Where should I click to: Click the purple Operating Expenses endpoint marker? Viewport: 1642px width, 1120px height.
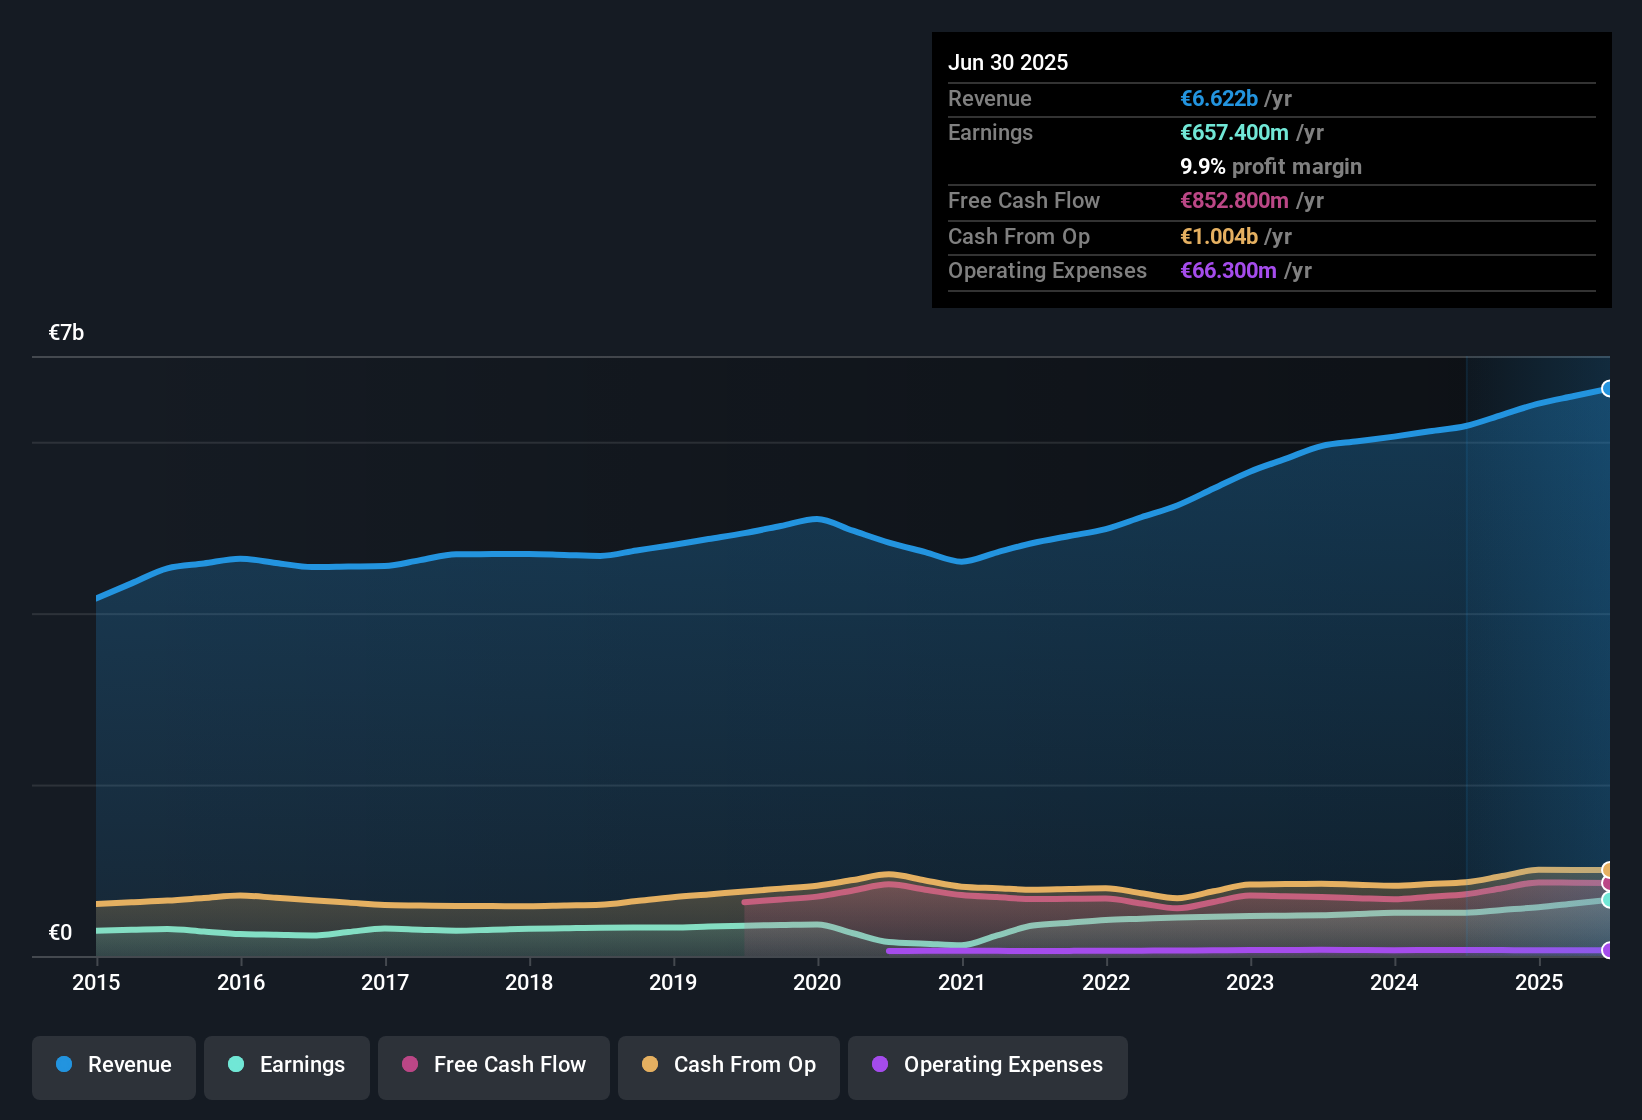click(1608, 950)
